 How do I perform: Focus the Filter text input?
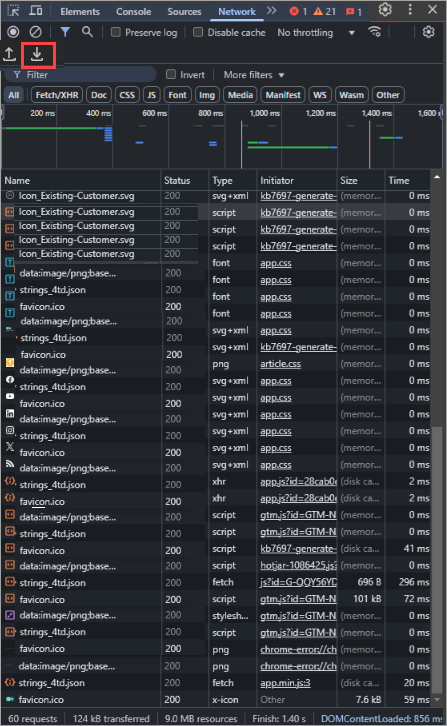pos(81,75)
